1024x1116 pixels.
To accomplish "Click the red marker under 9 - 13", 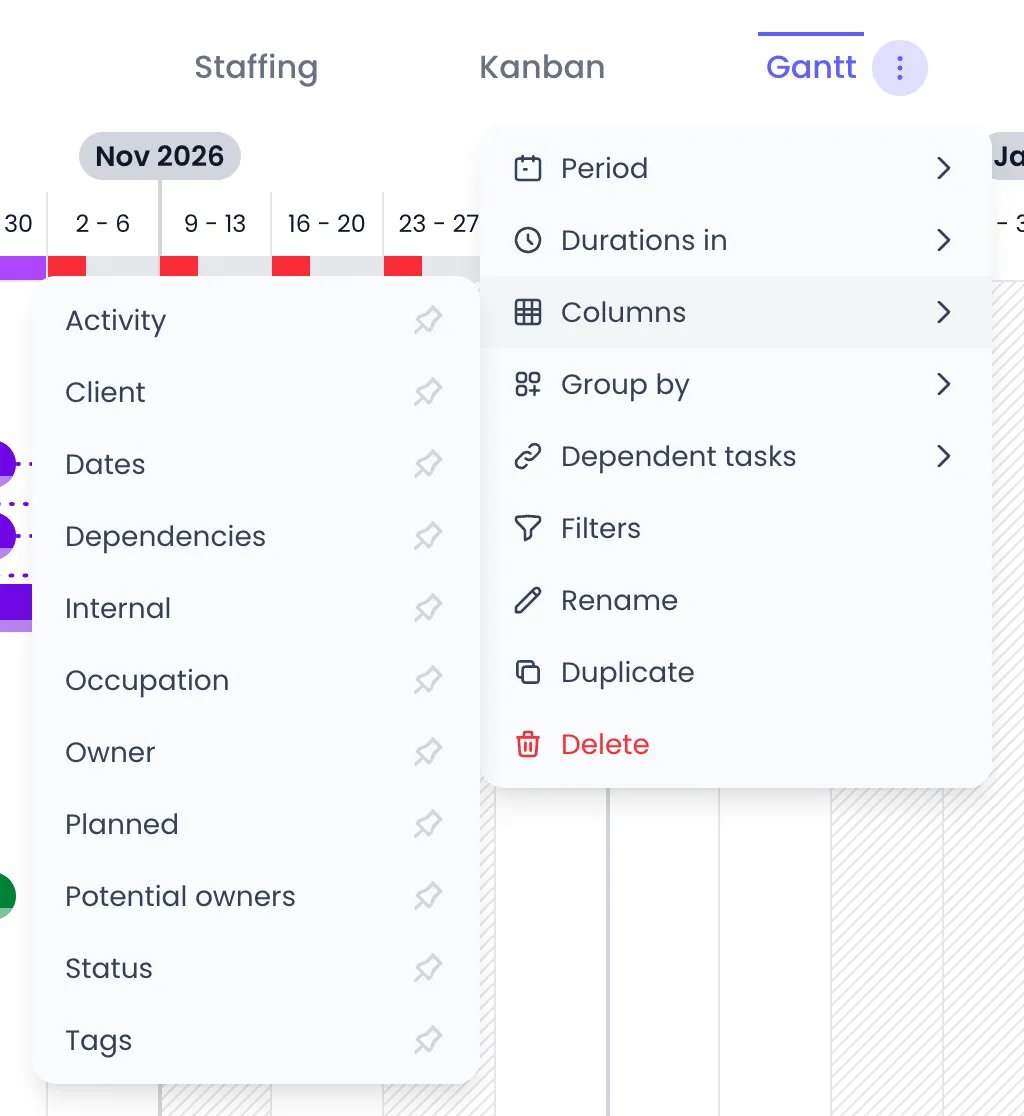I will pyautogui.click(x=179, y=266).
